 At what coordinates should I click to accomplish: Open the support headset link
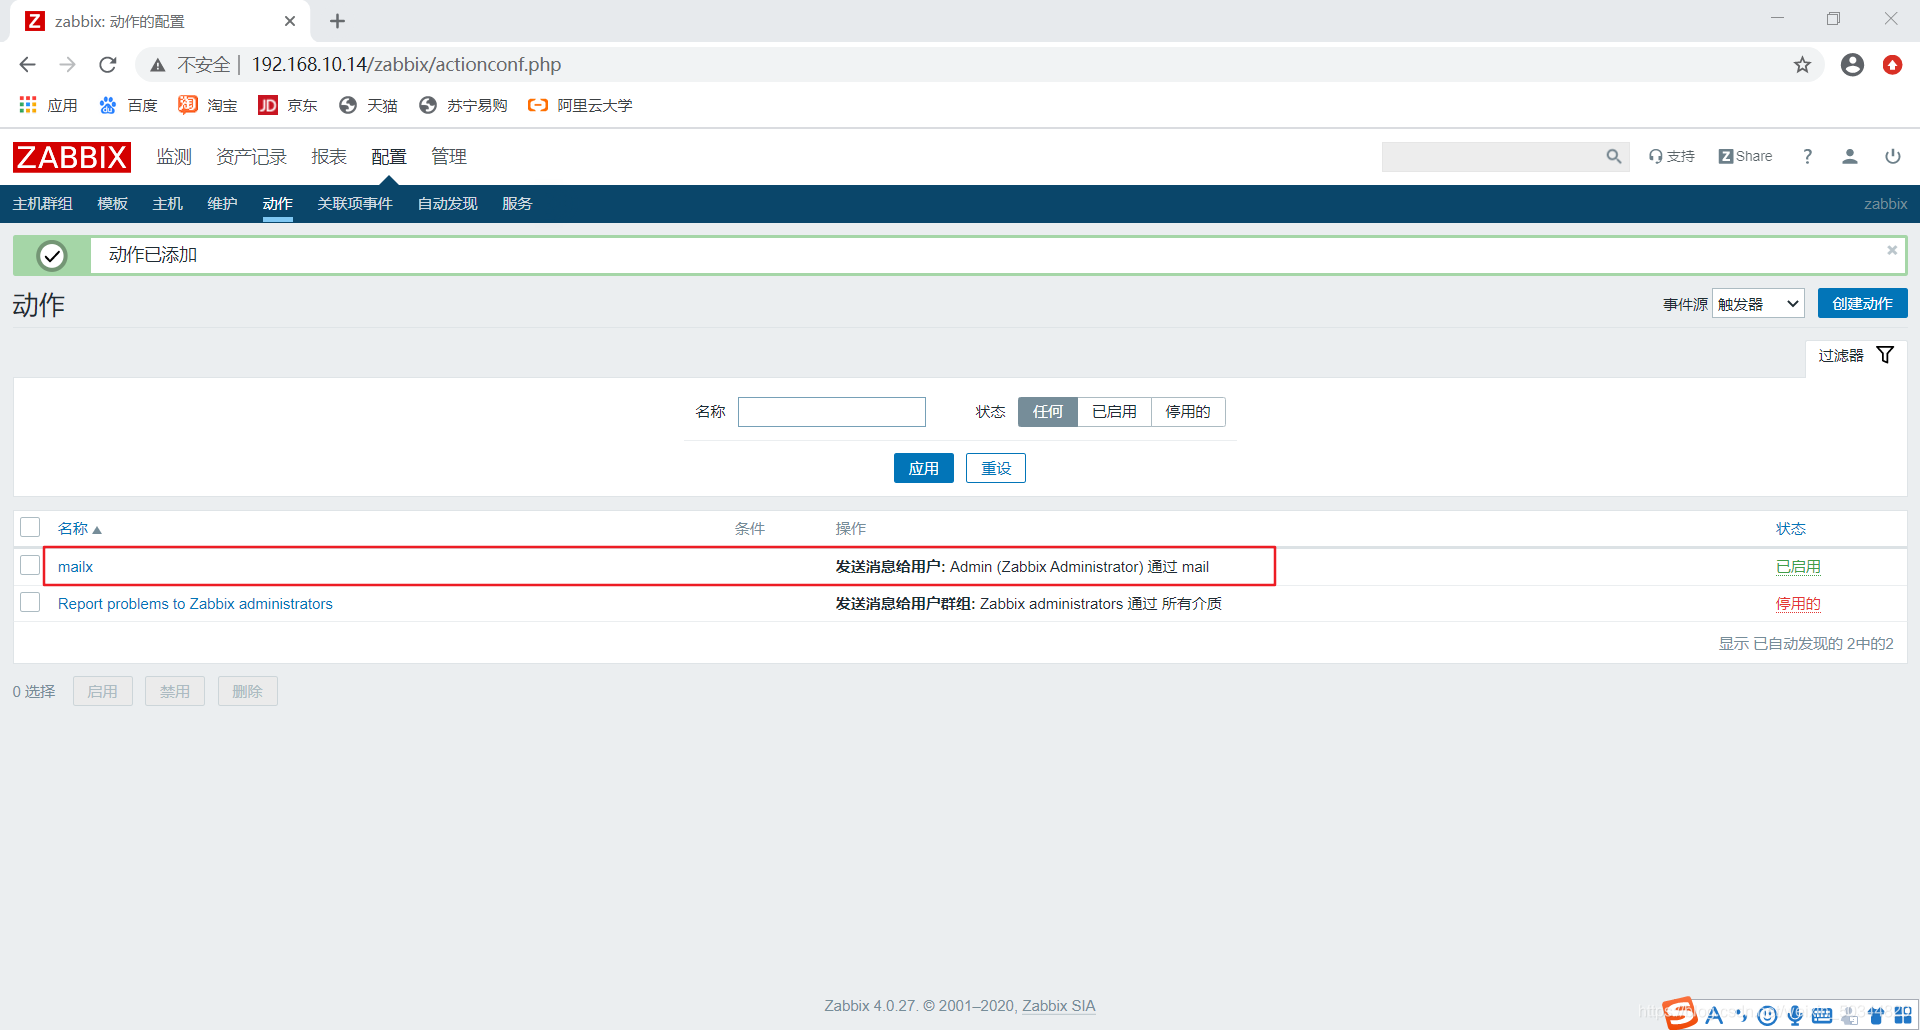click(x=1672, y=156)
